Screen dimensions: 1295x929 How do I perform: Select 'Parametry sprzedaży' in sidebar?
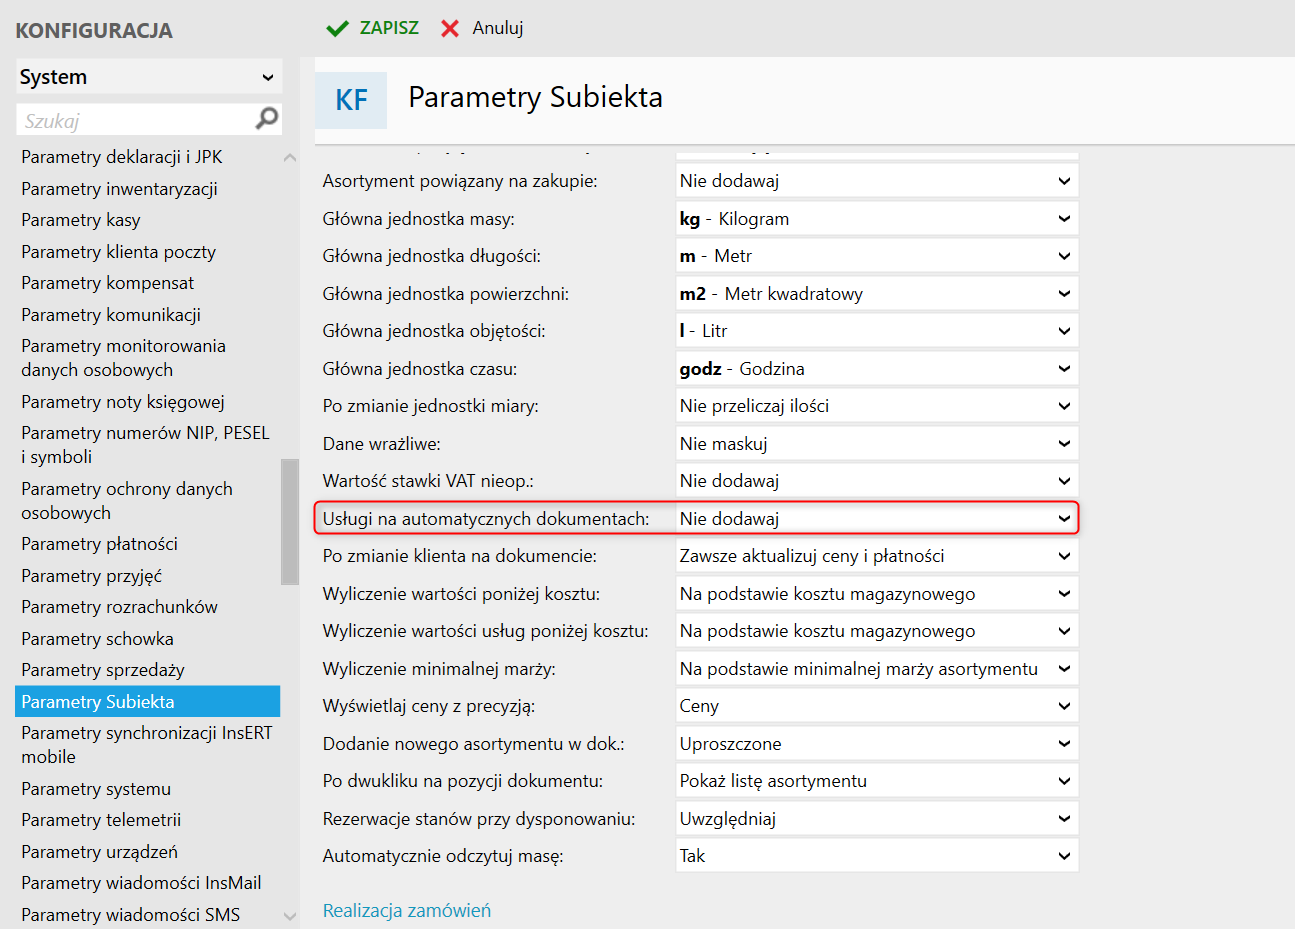[103, 670]
